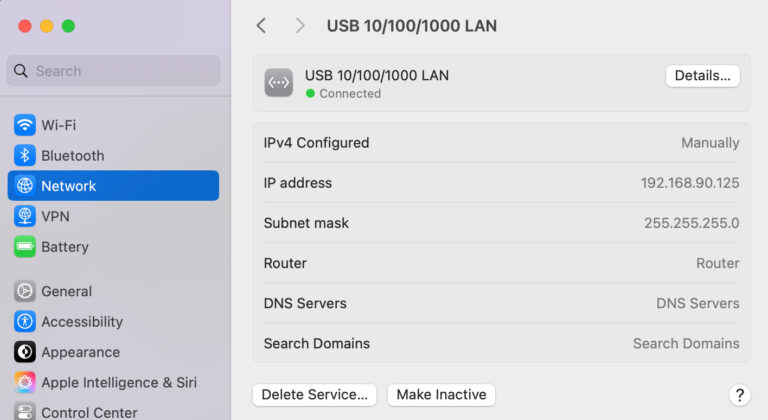Go forward with the right chevron
The height and width of the screenshot is (420, 768).
click(300, 26)
